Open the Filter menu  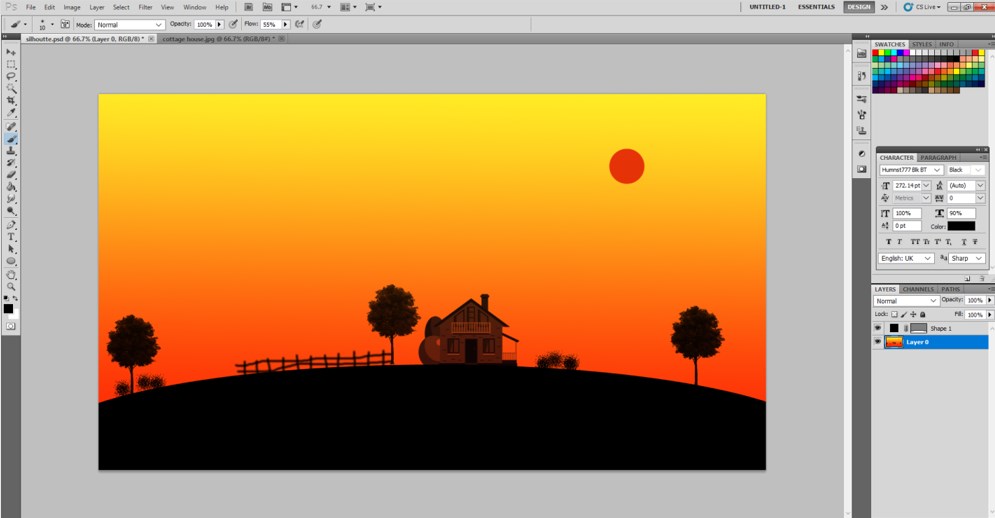point(145,7)
